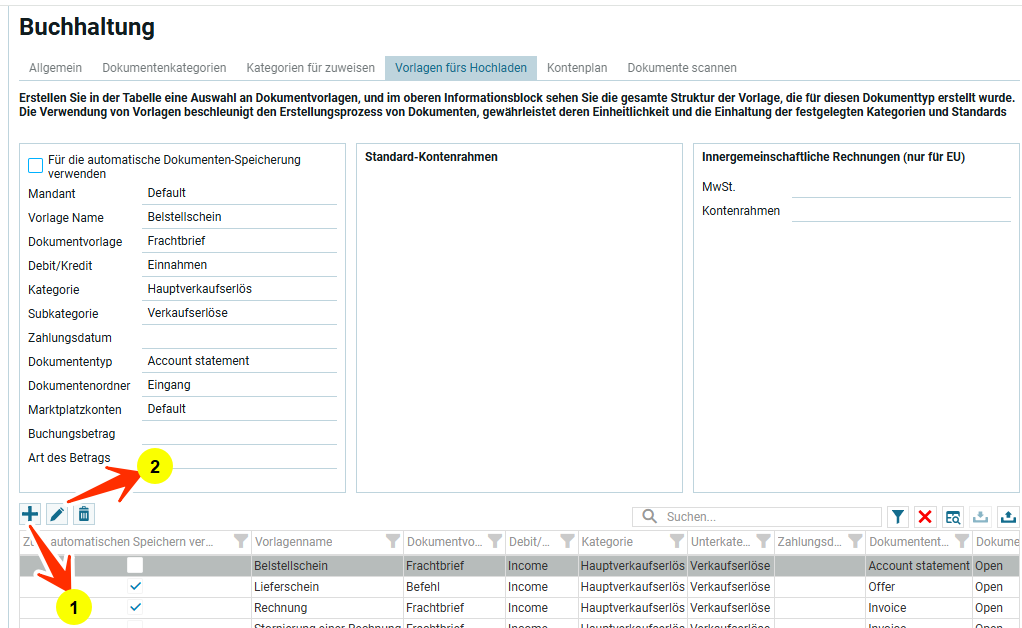
Task: Click the blue funnel filter icon beside search
Action: coord(898,516)
